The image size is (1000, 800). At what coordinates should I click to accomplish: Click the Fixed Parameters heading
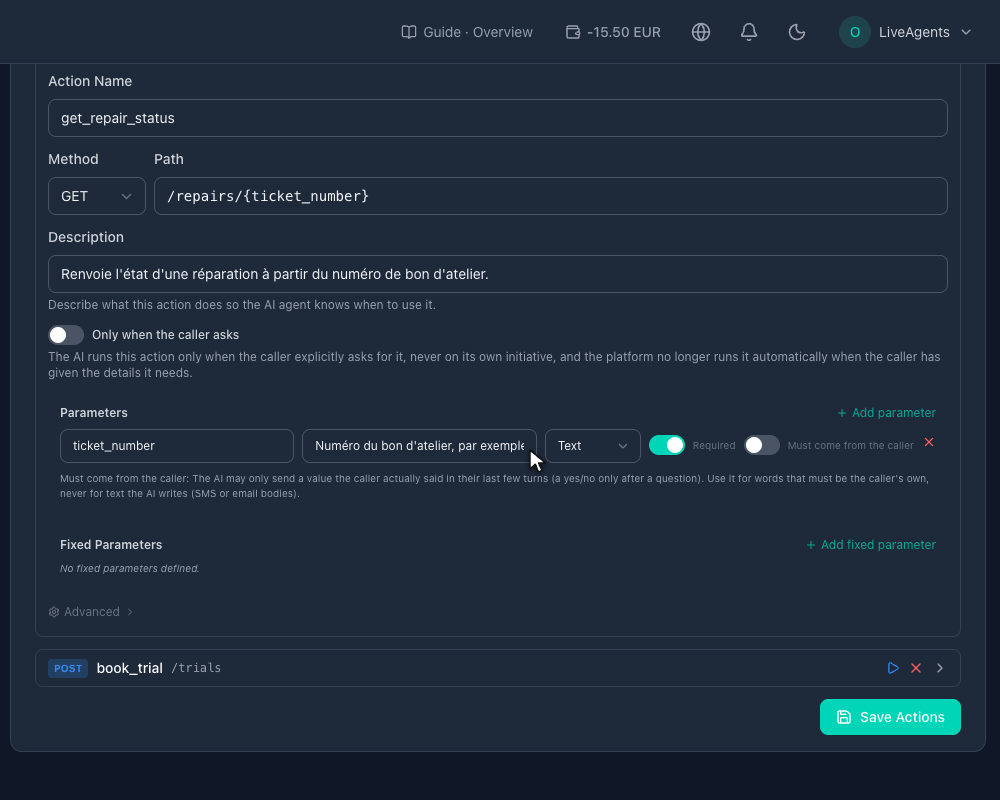click(x=111, y=545)
